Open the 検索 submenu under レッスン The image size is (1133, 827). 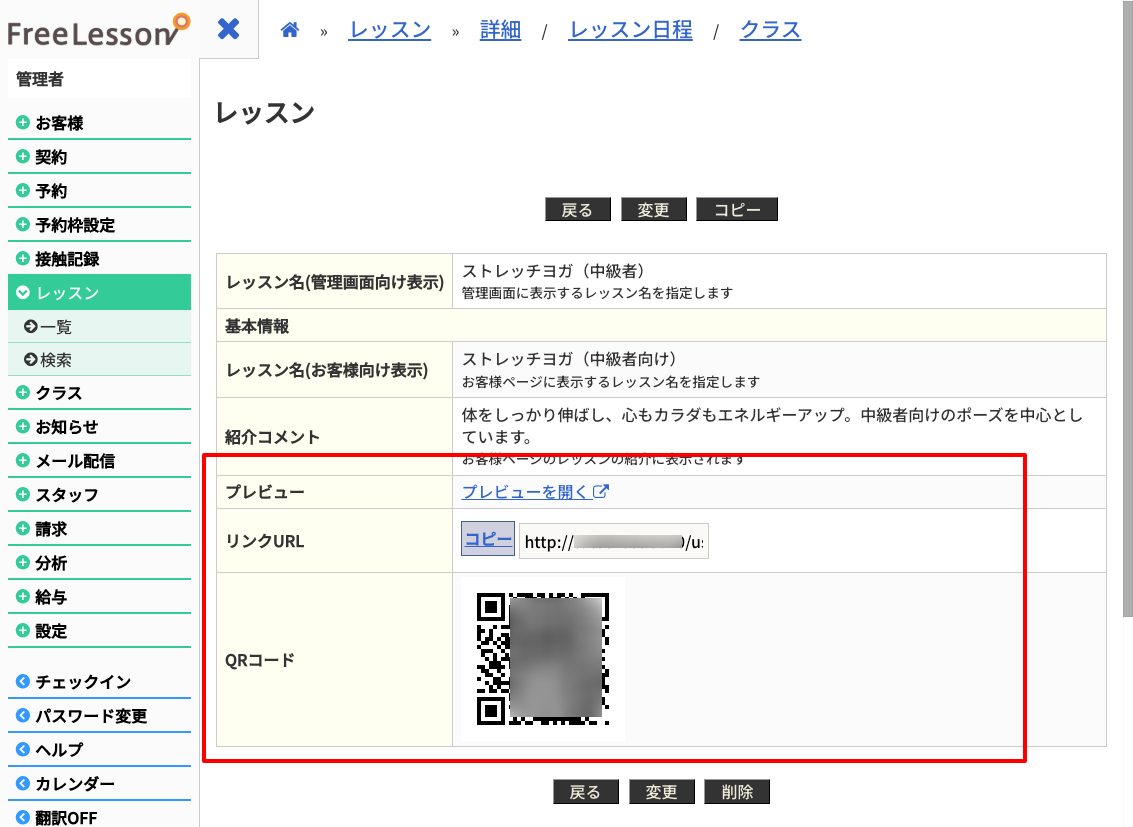[x=56, y=360]
